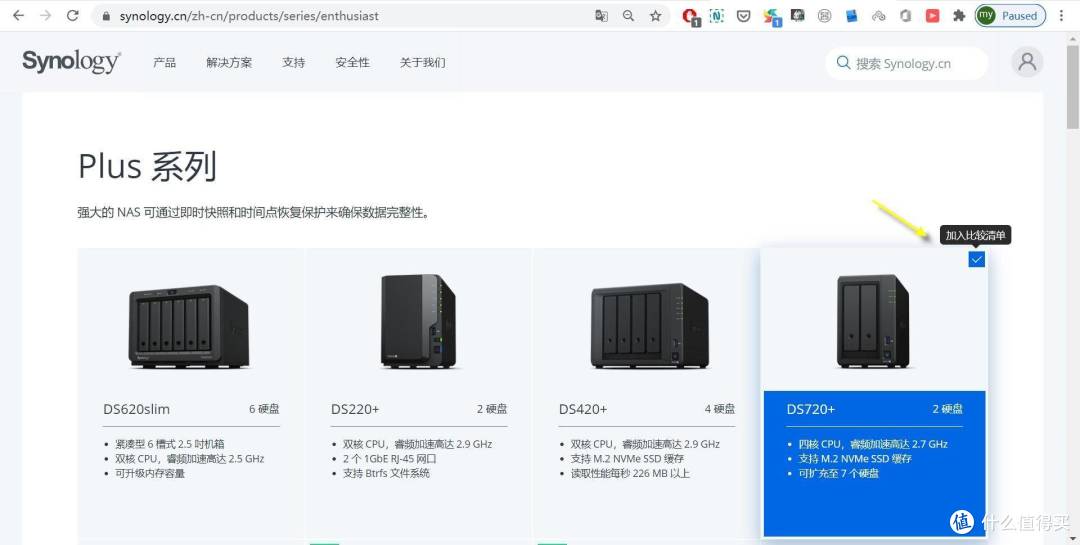The height and width of the screenshot is (545, 1080).
Task: Click the DS720+ product image
Action: tap(873, 321)
